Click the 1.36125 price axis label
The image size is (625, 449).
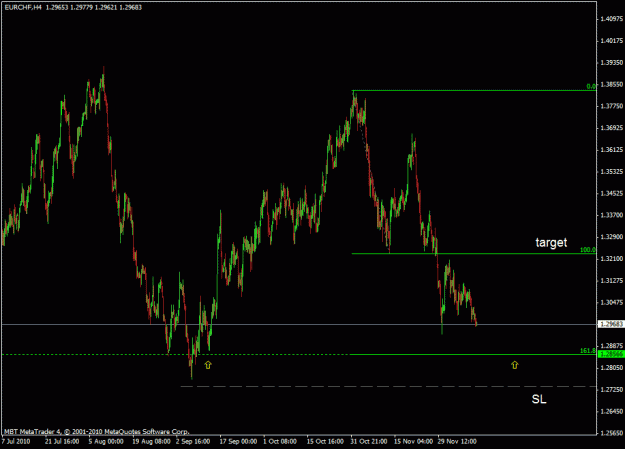tap(612, 150)
